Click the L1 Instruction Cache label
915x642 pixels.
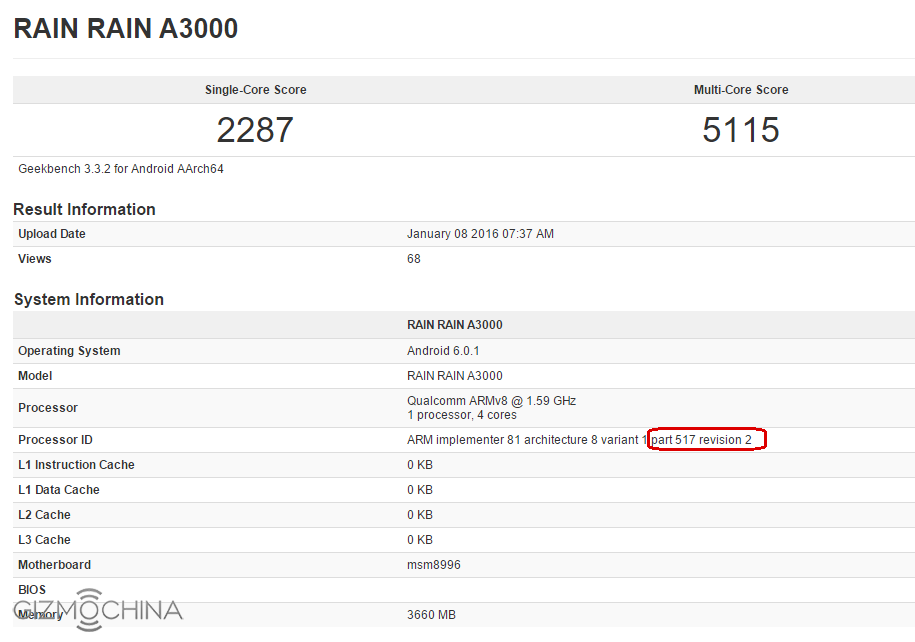(x=76, y=465)
